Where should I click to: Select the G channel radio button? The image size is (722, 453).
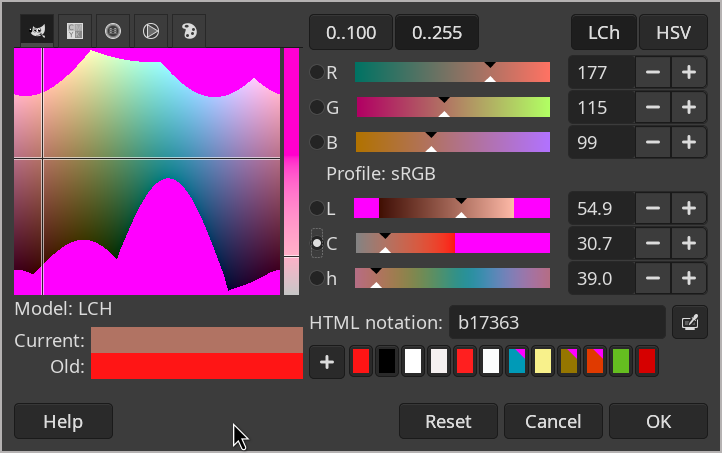click(317, 107)
